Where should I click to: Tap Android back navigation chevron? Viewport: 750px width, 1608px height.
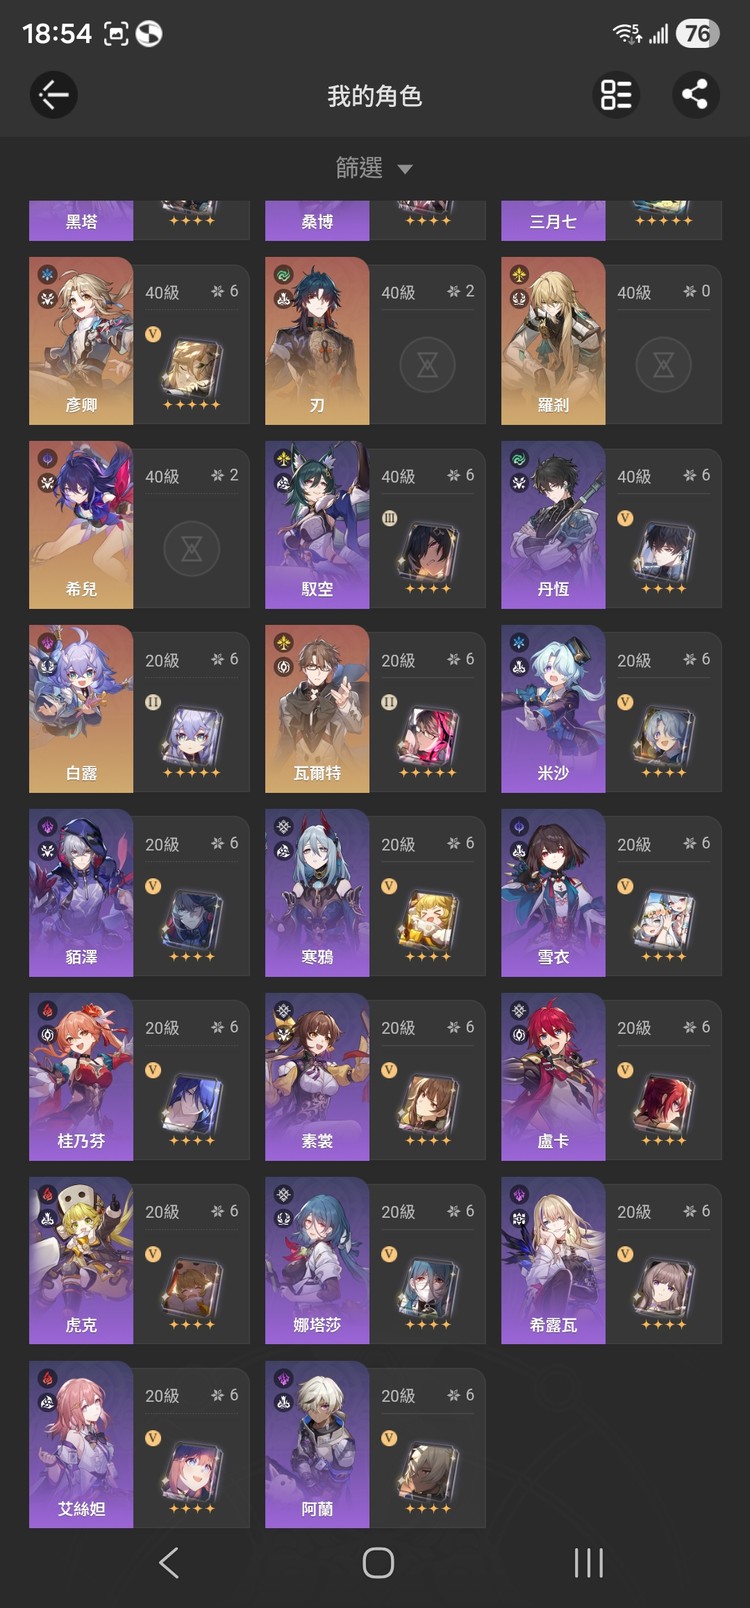(x=169, y=1562)
